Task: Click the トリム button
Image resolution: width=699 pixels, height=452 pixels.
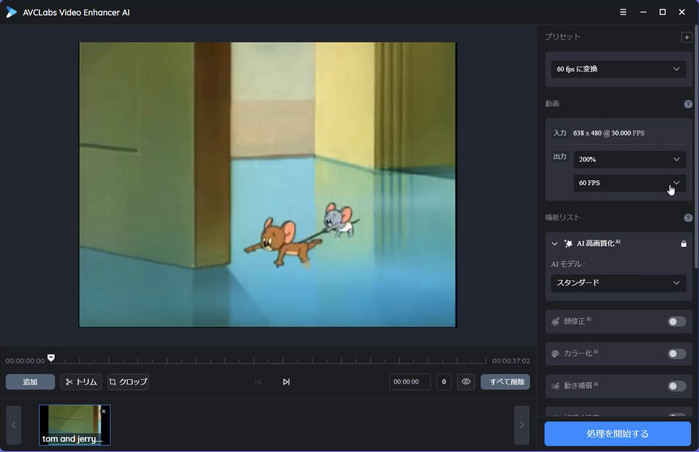Action: [x=81, y=382]
